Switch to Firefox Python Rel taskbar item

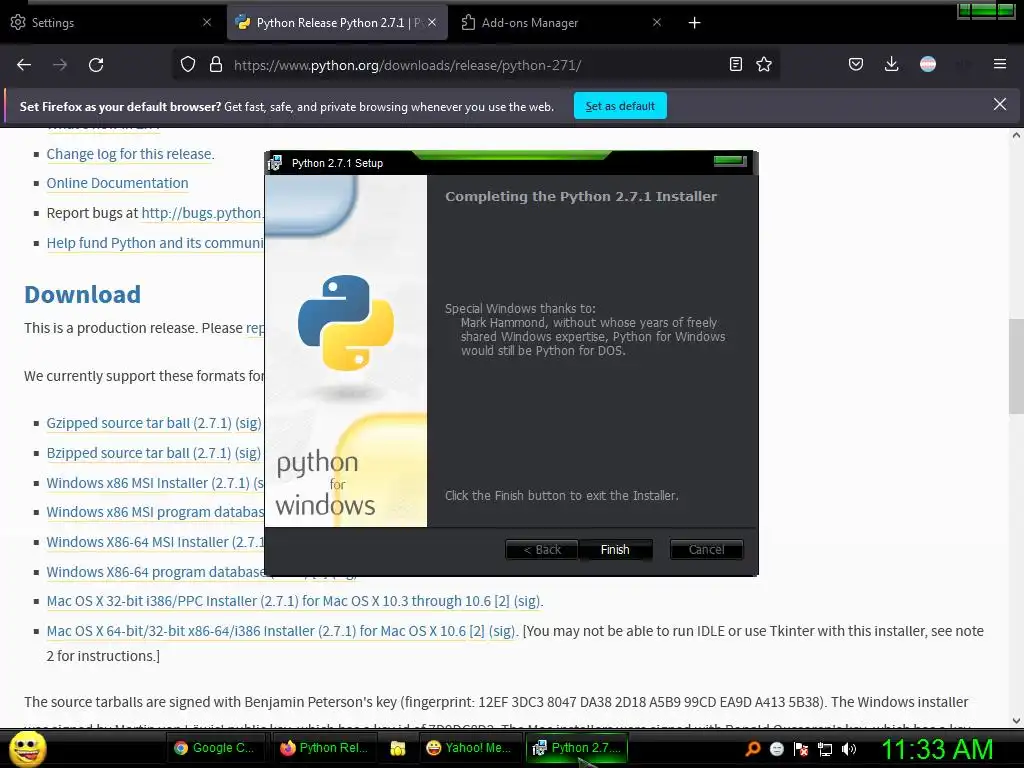pyautogui.click(x=324, y=748)
